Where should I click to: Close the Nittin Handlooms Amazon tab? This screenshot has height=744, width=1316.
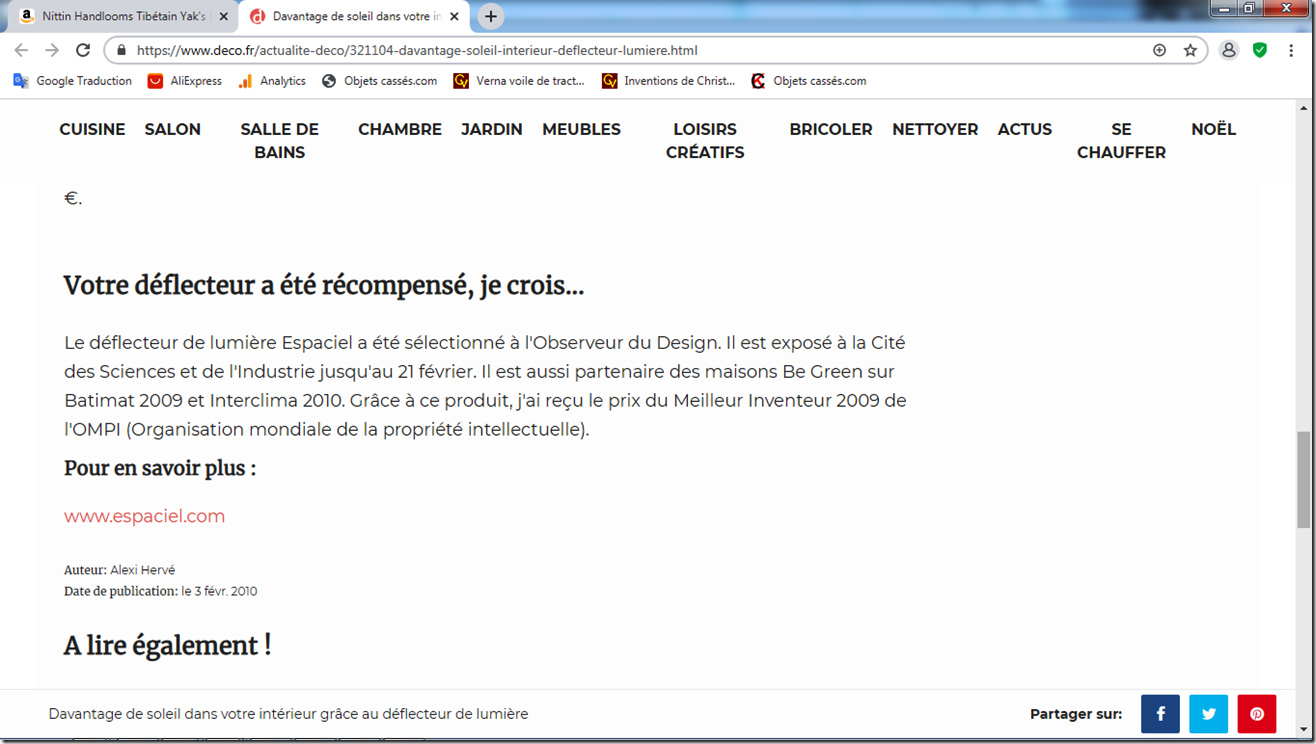[x=224, y=16]
